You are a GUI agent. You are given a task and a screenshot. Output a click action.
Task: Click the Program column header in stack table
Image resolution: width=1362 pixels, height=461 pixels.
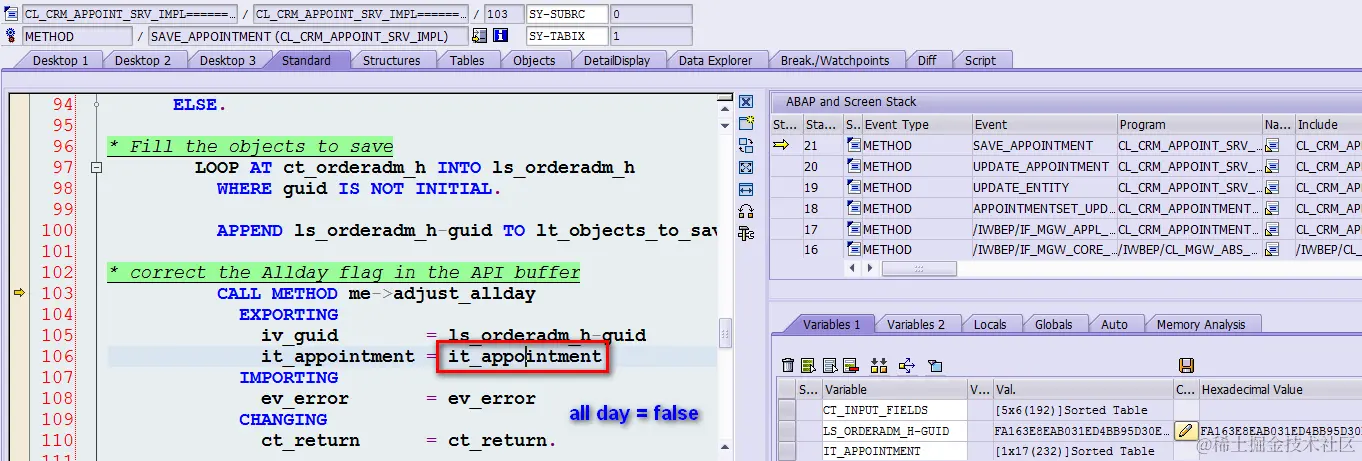(1188, 125)
